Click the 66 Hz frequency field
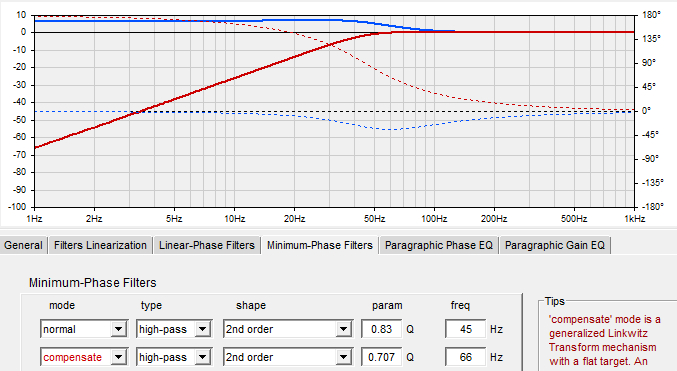The height and width of the screenshot is (371, 677). (465, 357)
